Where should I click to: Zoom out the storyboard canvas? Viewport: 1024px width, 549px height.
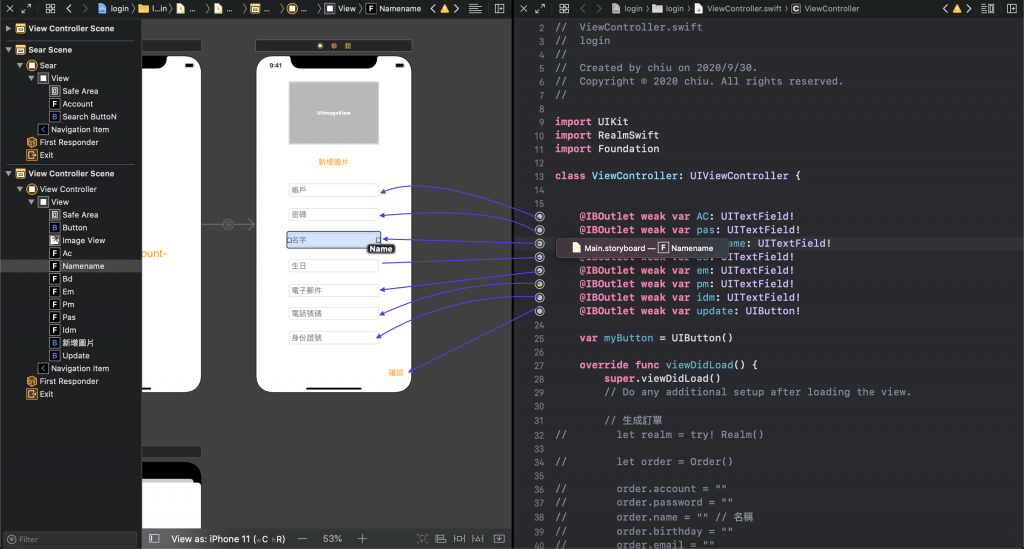(302, 539)
